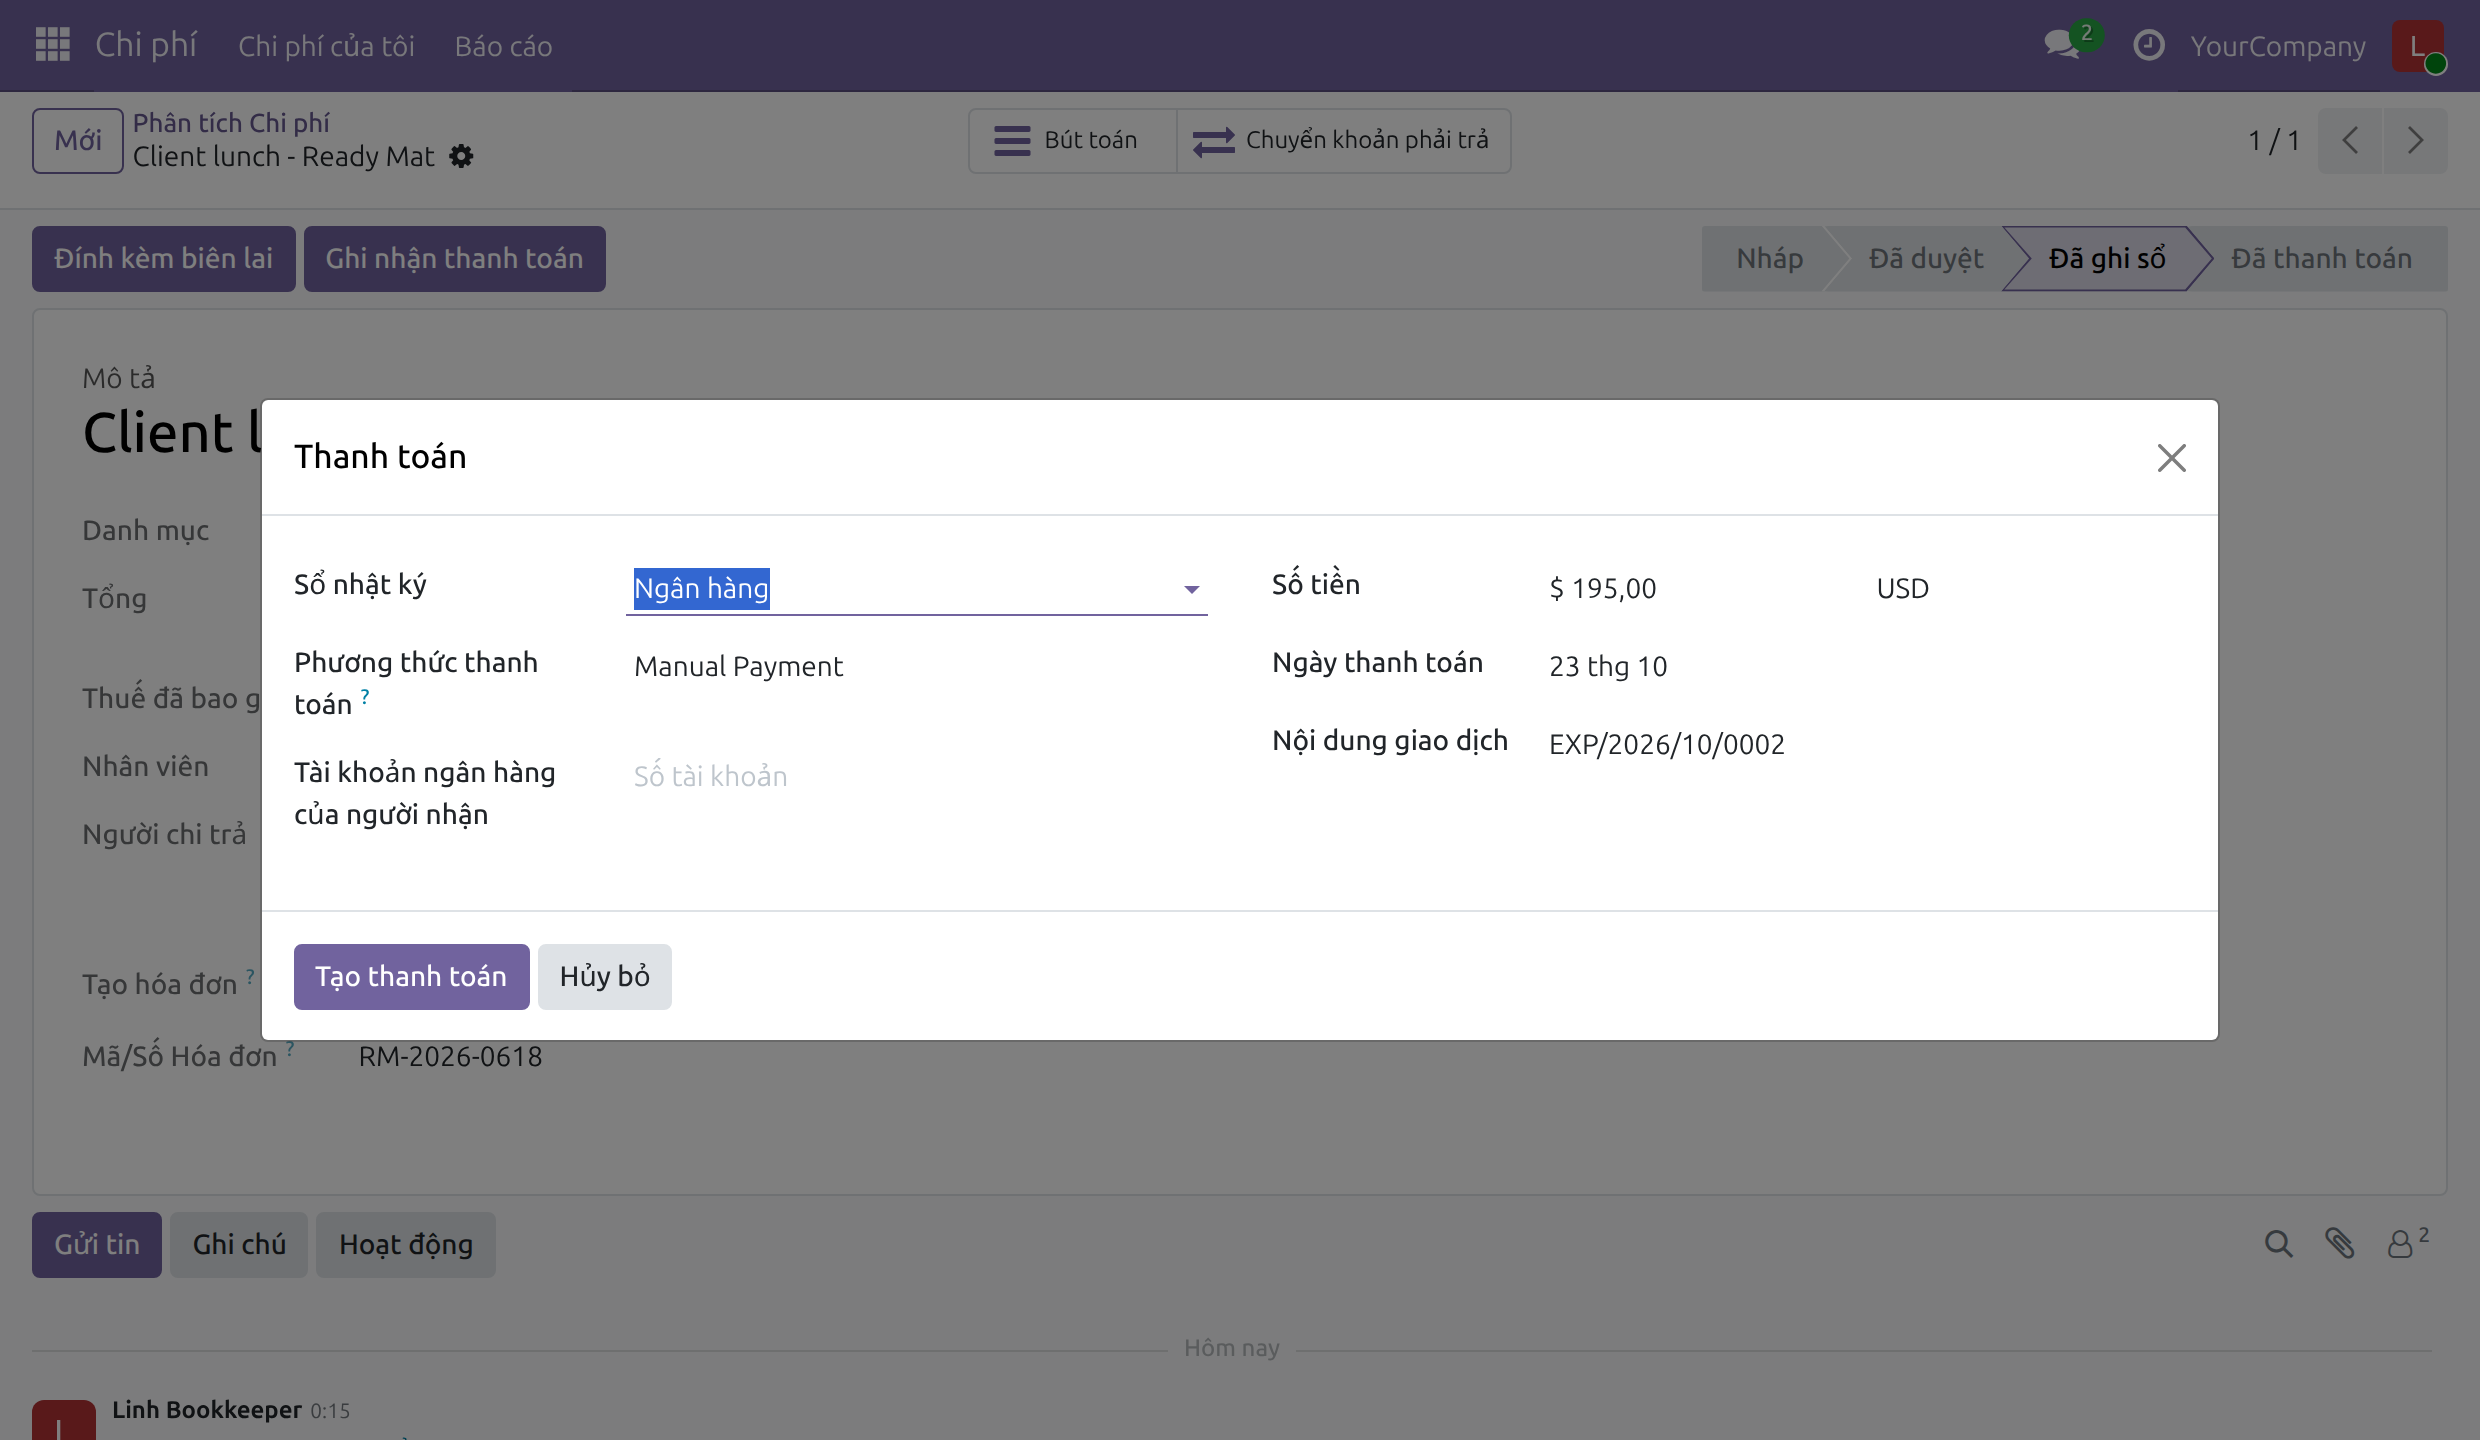
Task: Go to the previous record arrow
Action: 2351,140
